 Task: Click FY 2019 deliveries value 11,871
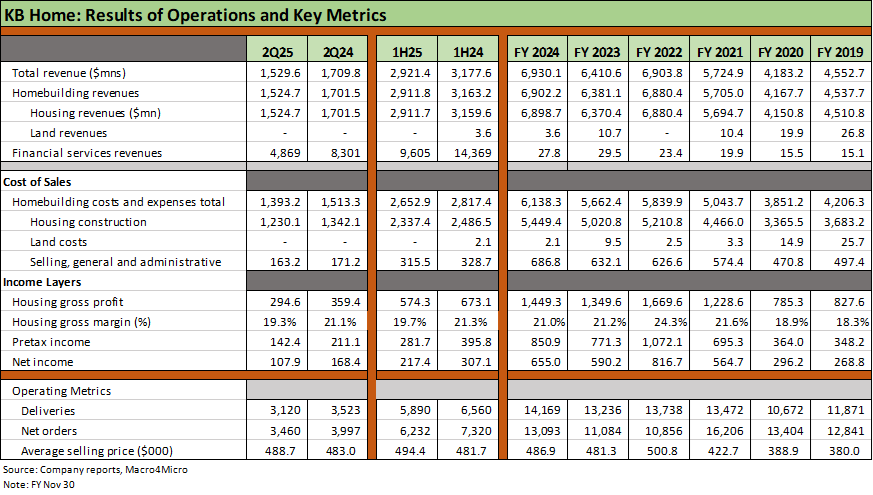click(x=845, y=410)
